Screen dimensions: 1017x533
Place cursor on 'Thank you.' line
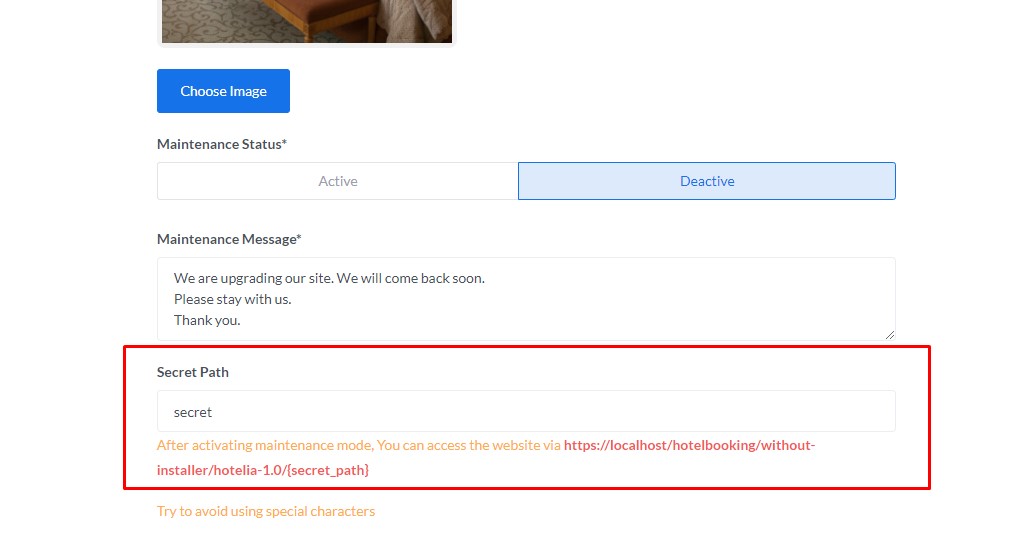click(207, 320)
